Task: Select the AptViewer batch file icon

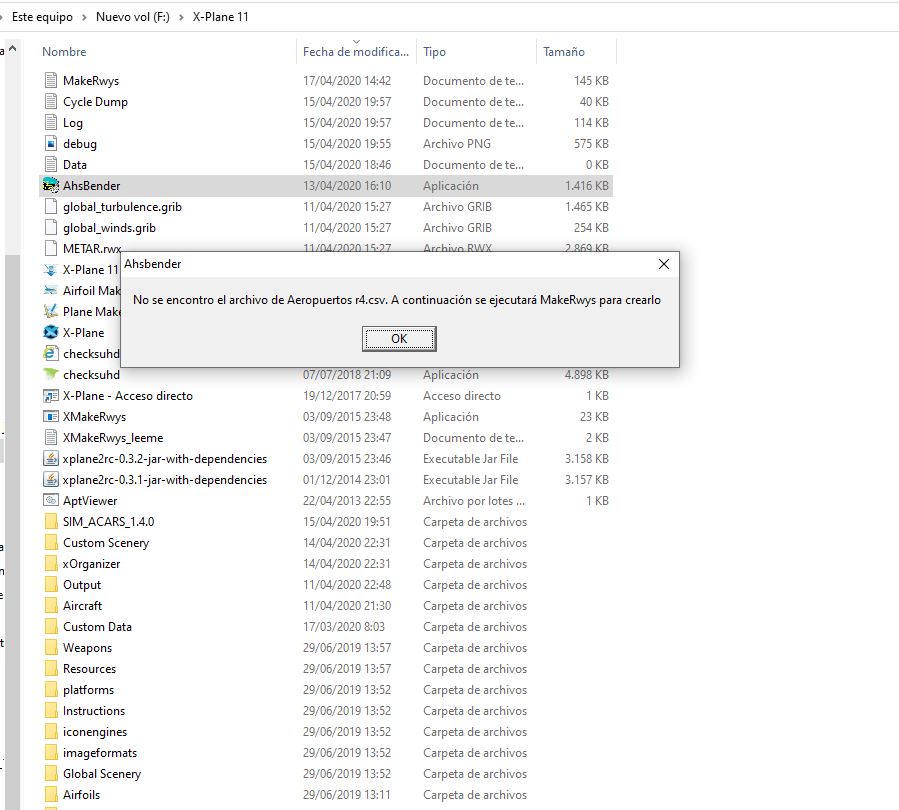Action: (x=51, y=501)
